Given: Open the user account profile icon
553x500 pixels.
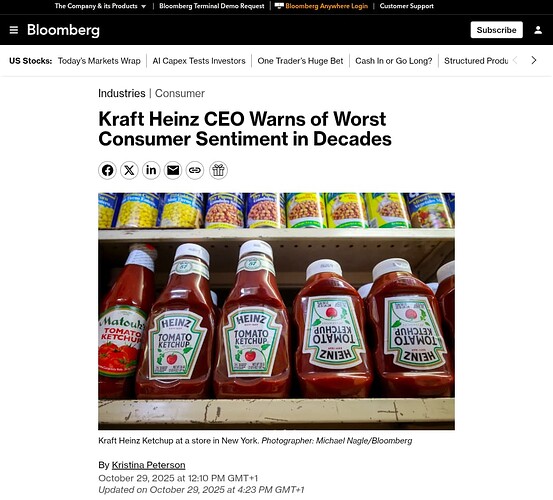Looking at the screenshot, I should 538,30.
